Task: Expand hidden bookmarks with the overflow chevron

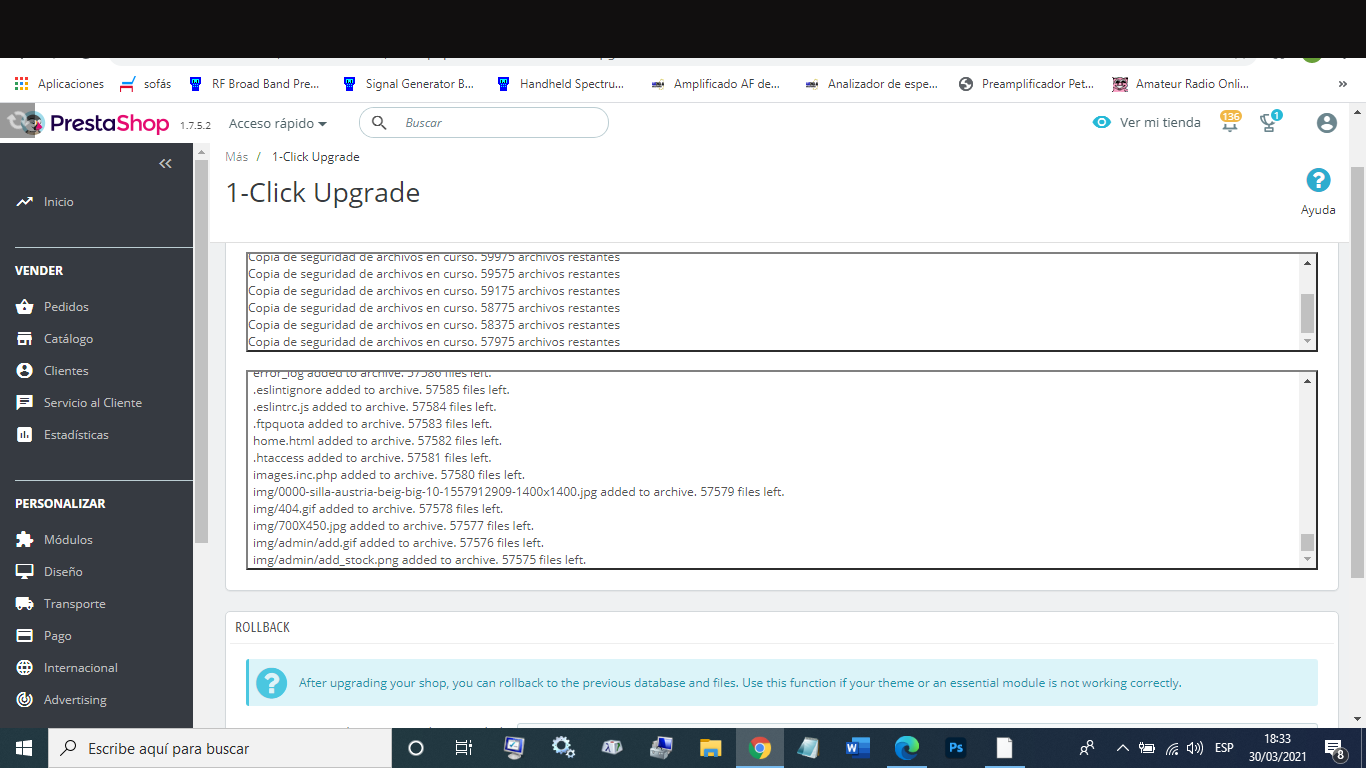Action: pos(1343,84)
